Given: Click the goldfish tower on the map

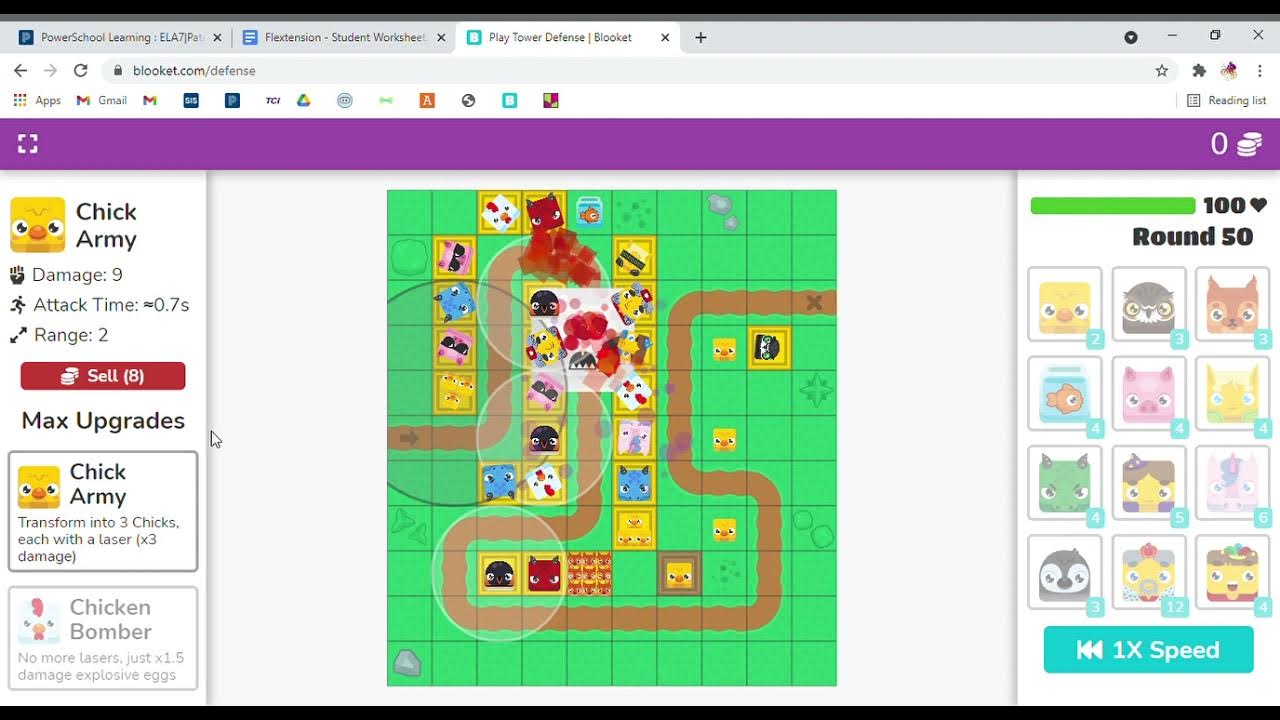Looking at the screenshot, I should 589,212.
